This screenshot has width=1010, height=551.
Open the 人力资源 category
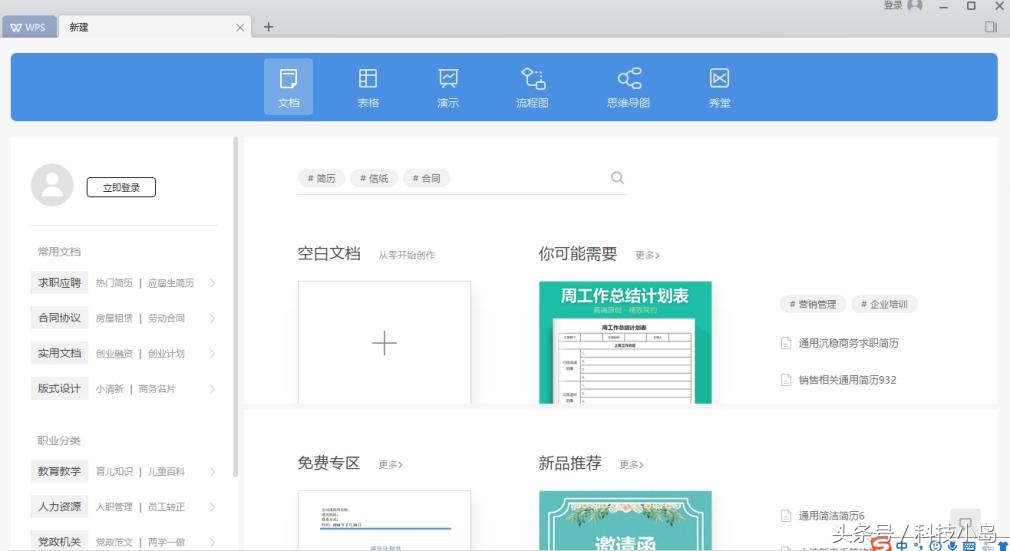pyautogui.click(x=59, y=507)
